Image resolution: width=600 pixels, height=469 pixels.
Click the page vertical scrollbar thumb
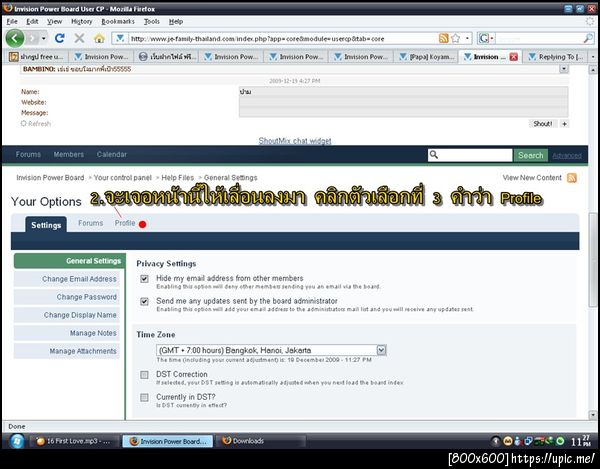tap(593, 259)
